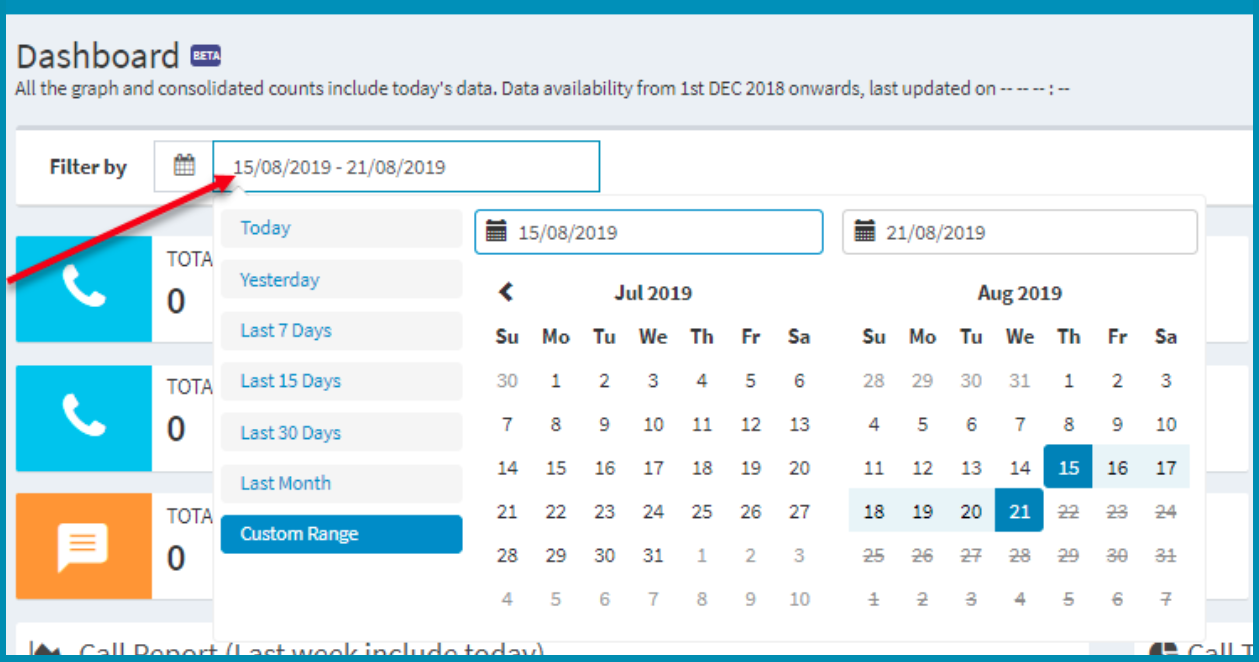Select 10 in the Jul 2019 second row

point(653,424)
